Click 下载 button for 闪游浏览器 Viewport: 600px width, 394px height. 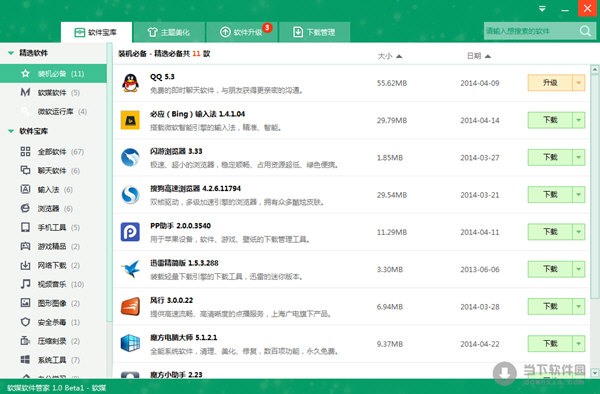[550, 157]
